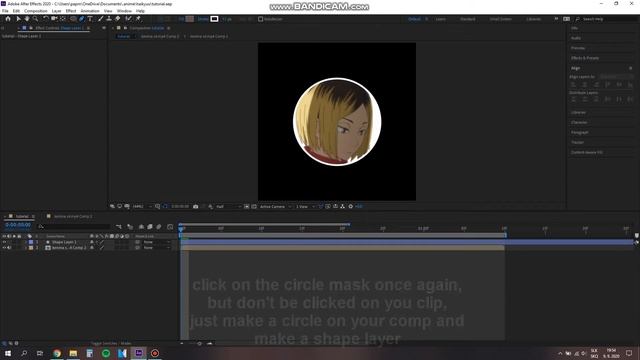The width and height of the screenshot is (640, 360).
Task: Select the Clone Stamp tool
Action: coord(109,19)
